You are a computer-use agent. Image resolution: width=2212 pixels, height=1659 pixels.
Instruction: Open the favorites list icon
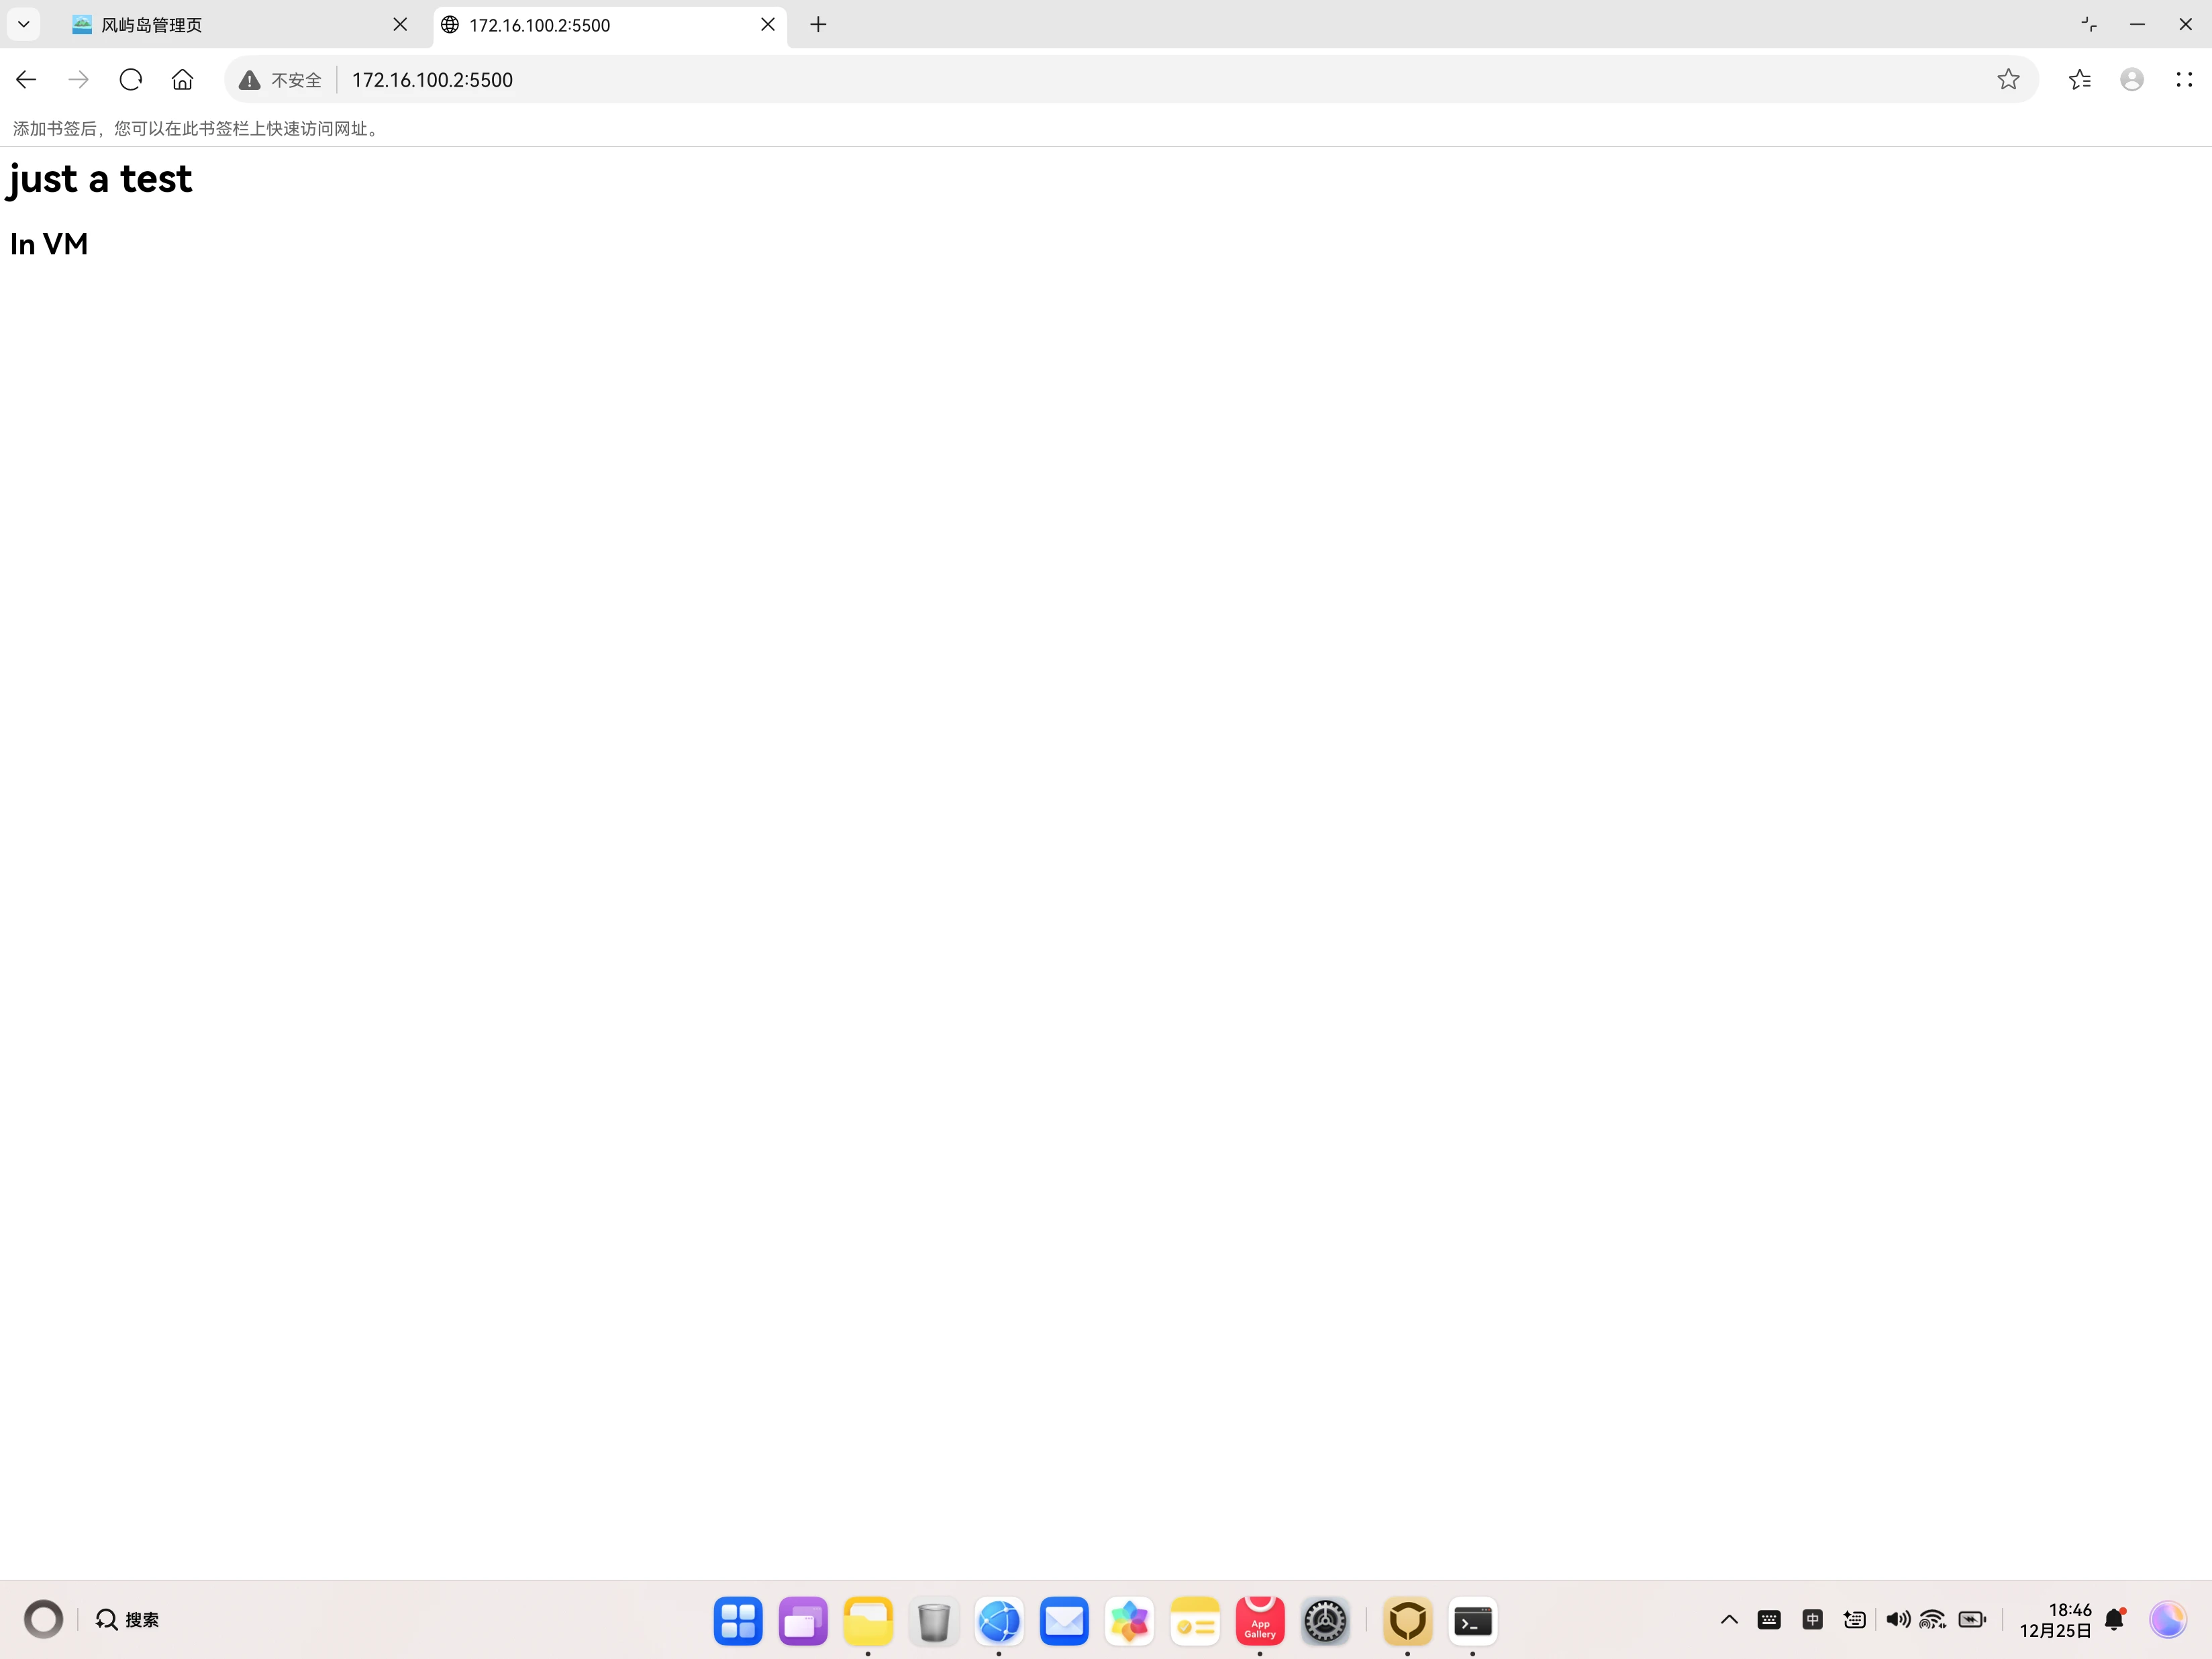[x=2080, y=80]
